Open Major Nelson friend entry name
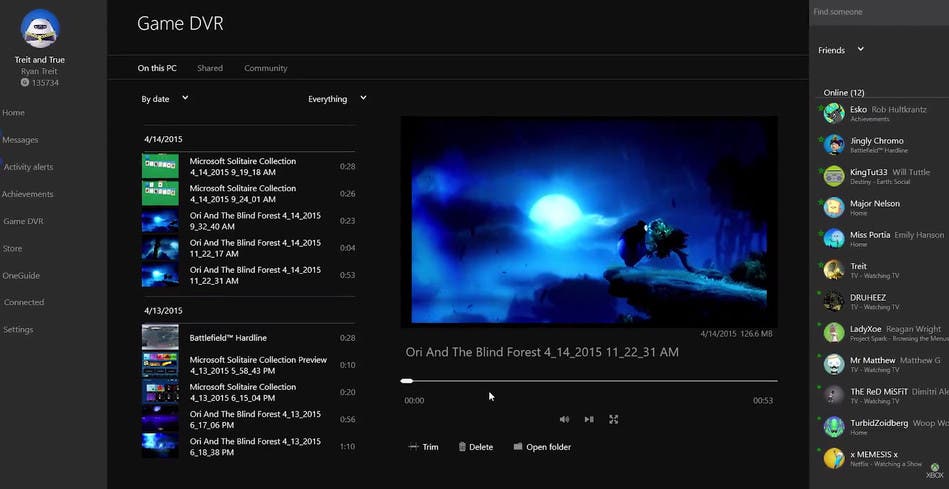This screenshot has height=489, width=949. point(875,203)
